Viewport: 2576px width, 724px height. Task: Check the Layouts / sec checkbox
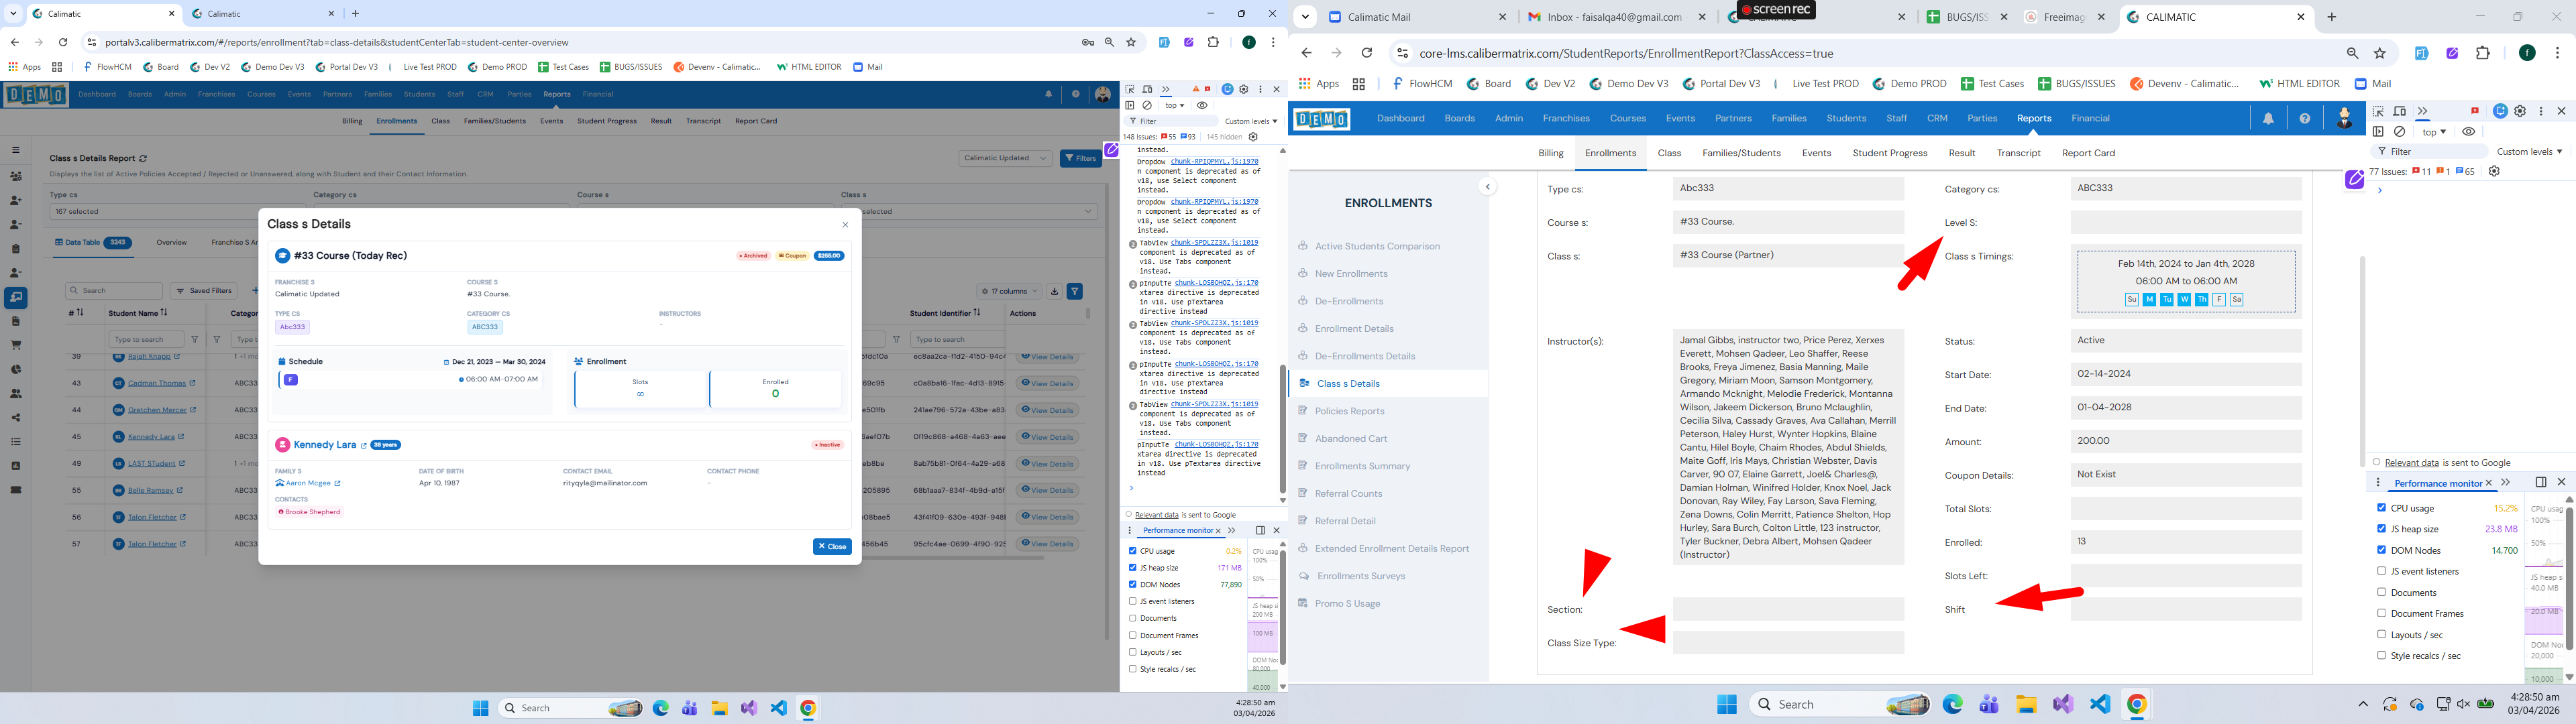(x=2381, y=634)
